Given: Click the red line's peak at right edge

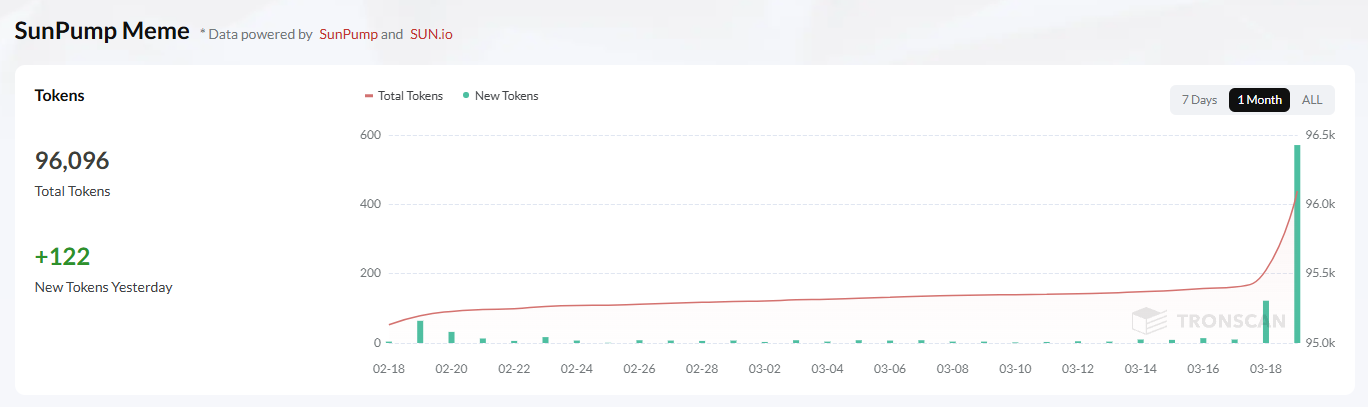Looking at the screenshot, I should coord(1297,192).
